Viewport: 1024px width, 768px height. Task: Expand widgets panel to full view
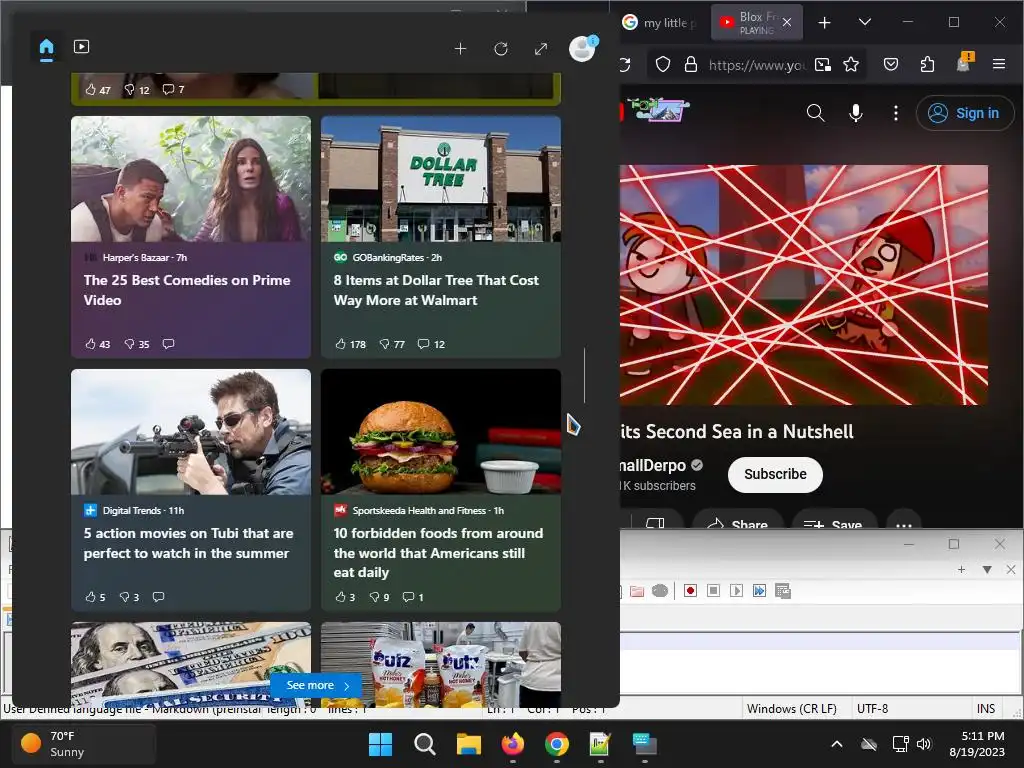[541, 49]
